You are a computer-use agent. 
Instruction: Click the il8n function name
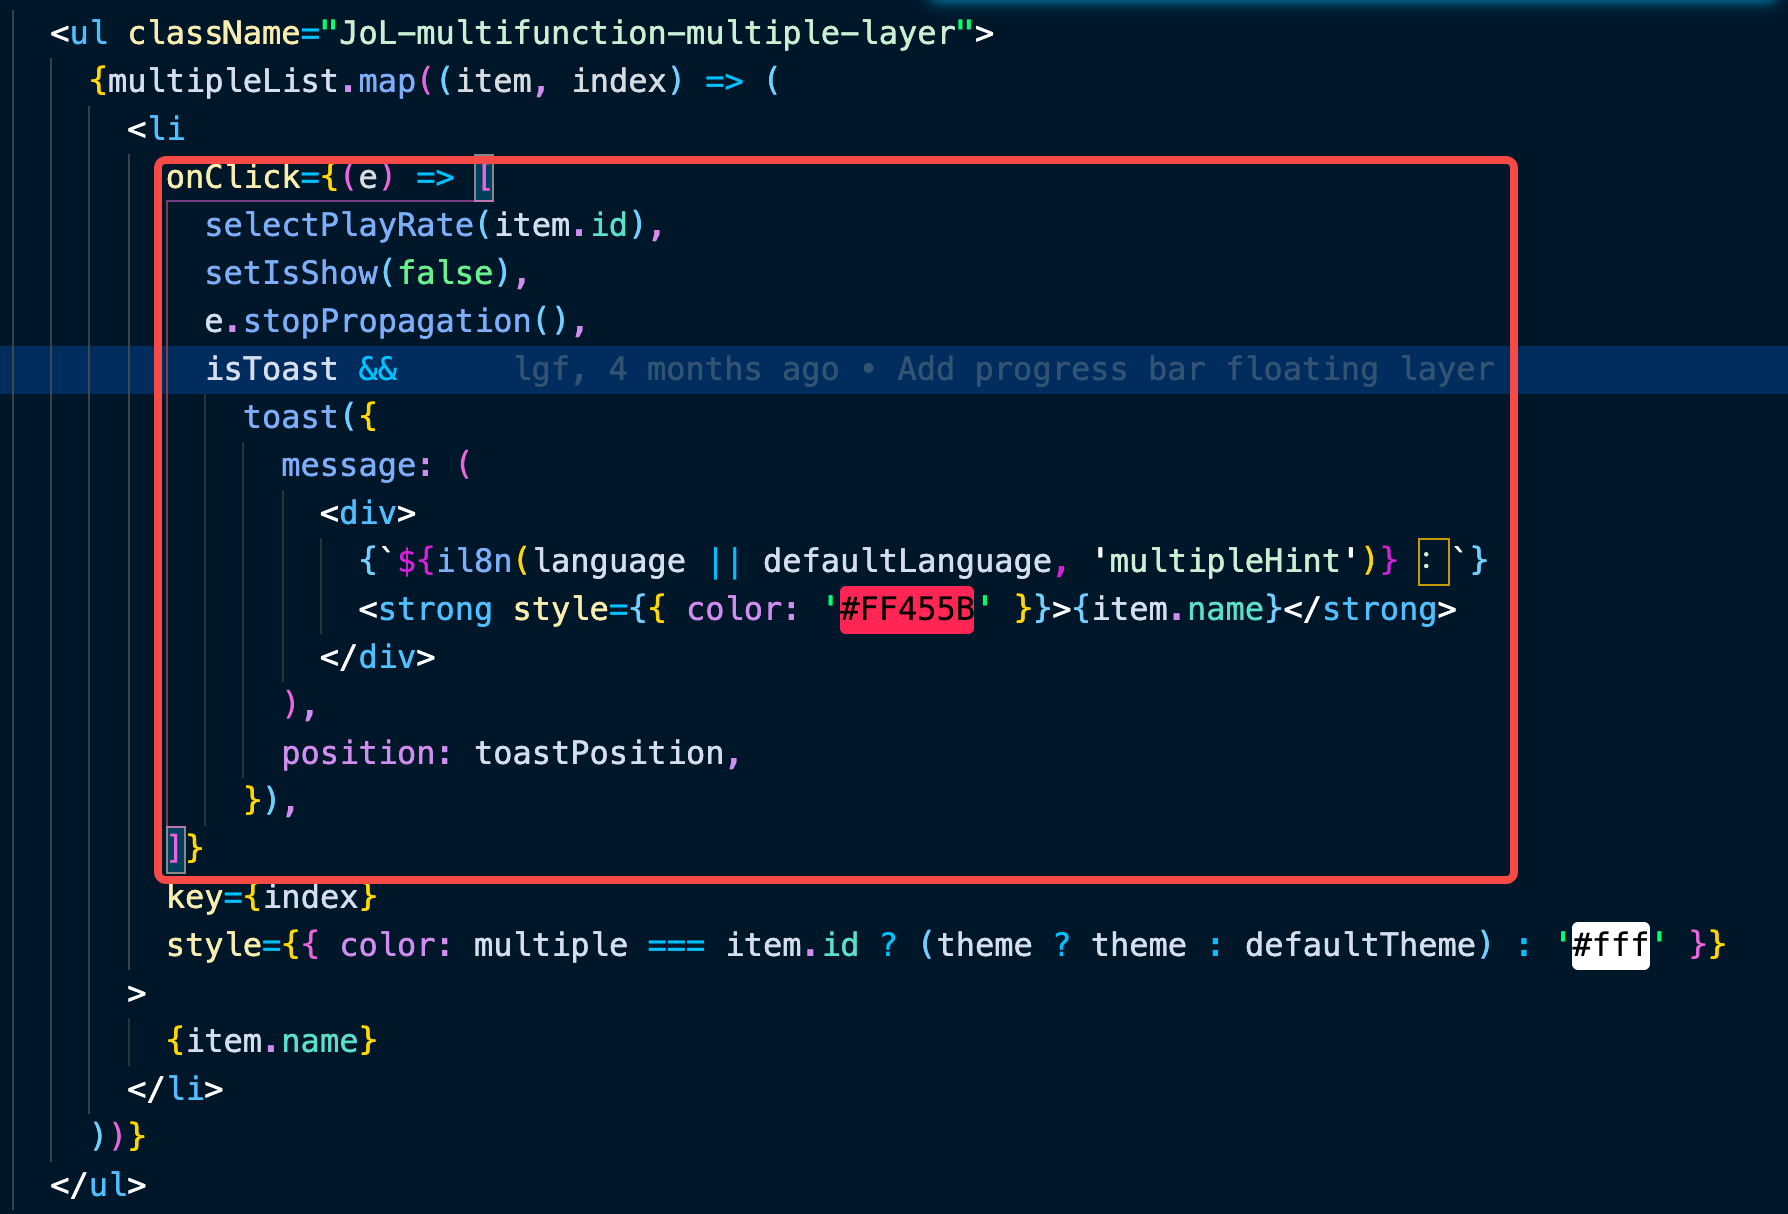474,561
